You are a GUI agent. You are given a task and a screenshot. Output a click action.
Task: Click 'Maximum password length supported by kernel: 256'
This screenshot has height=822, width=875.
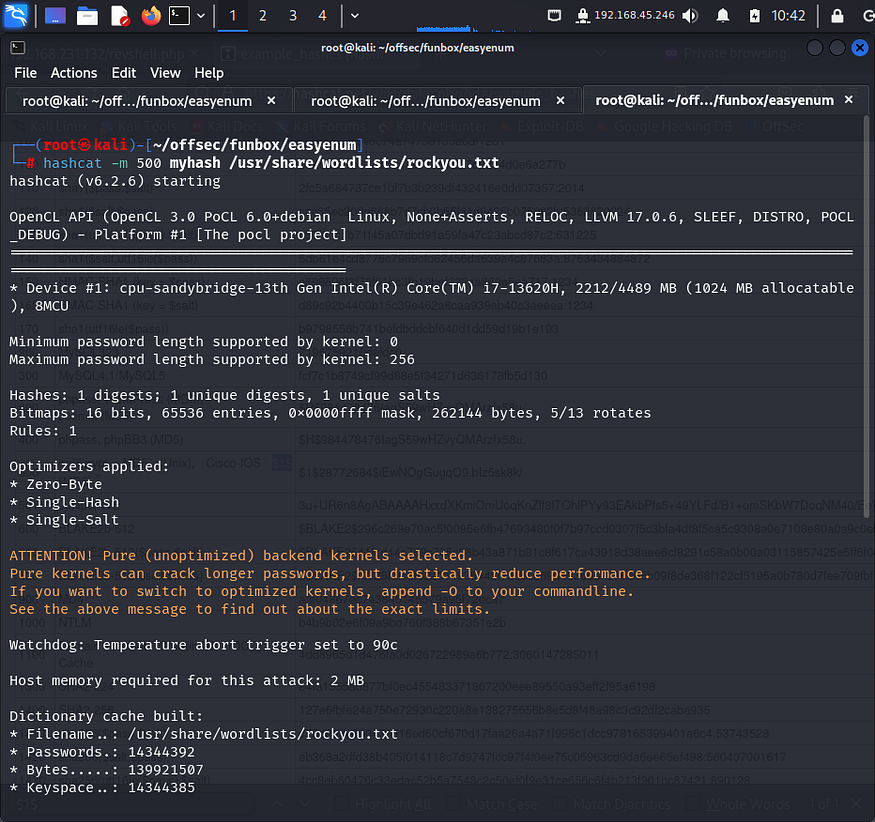click(x=212, y=359)
